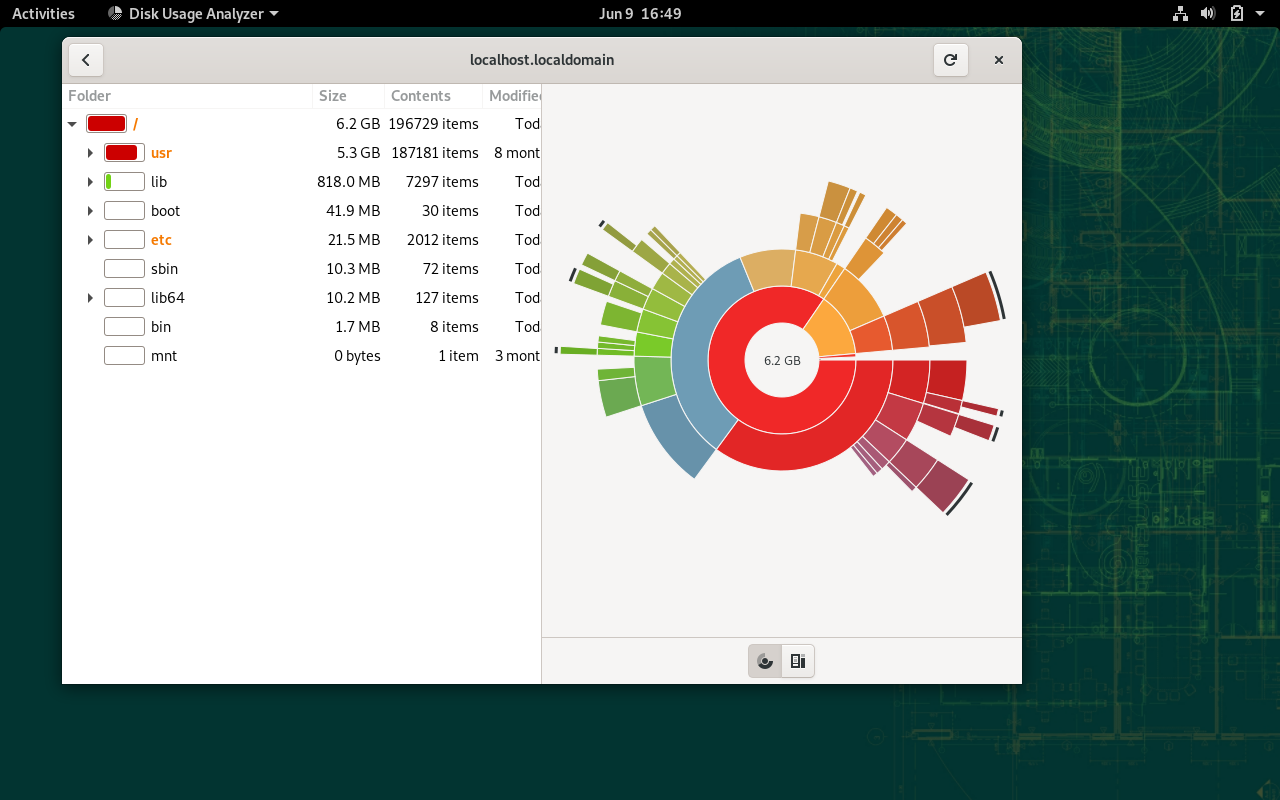Click the rescan refresh icon
Image resolution: width=1280 pixels, height=800 pixels.
(x=950, y=60)
